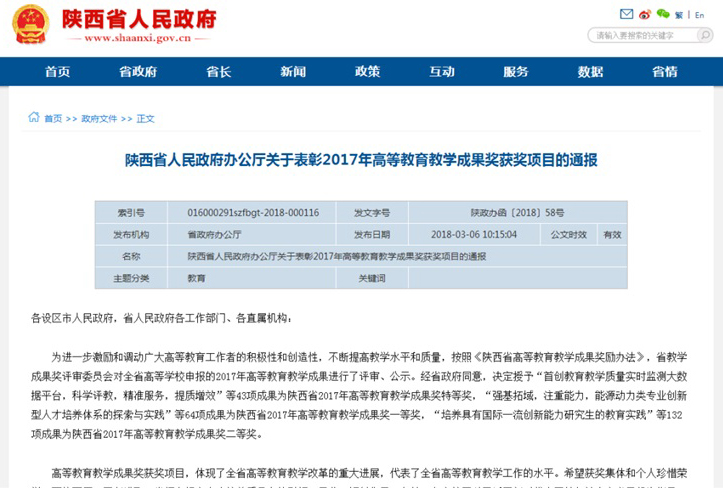
Task: Click the email envelope icon
Action: click(x=627, y=14)
